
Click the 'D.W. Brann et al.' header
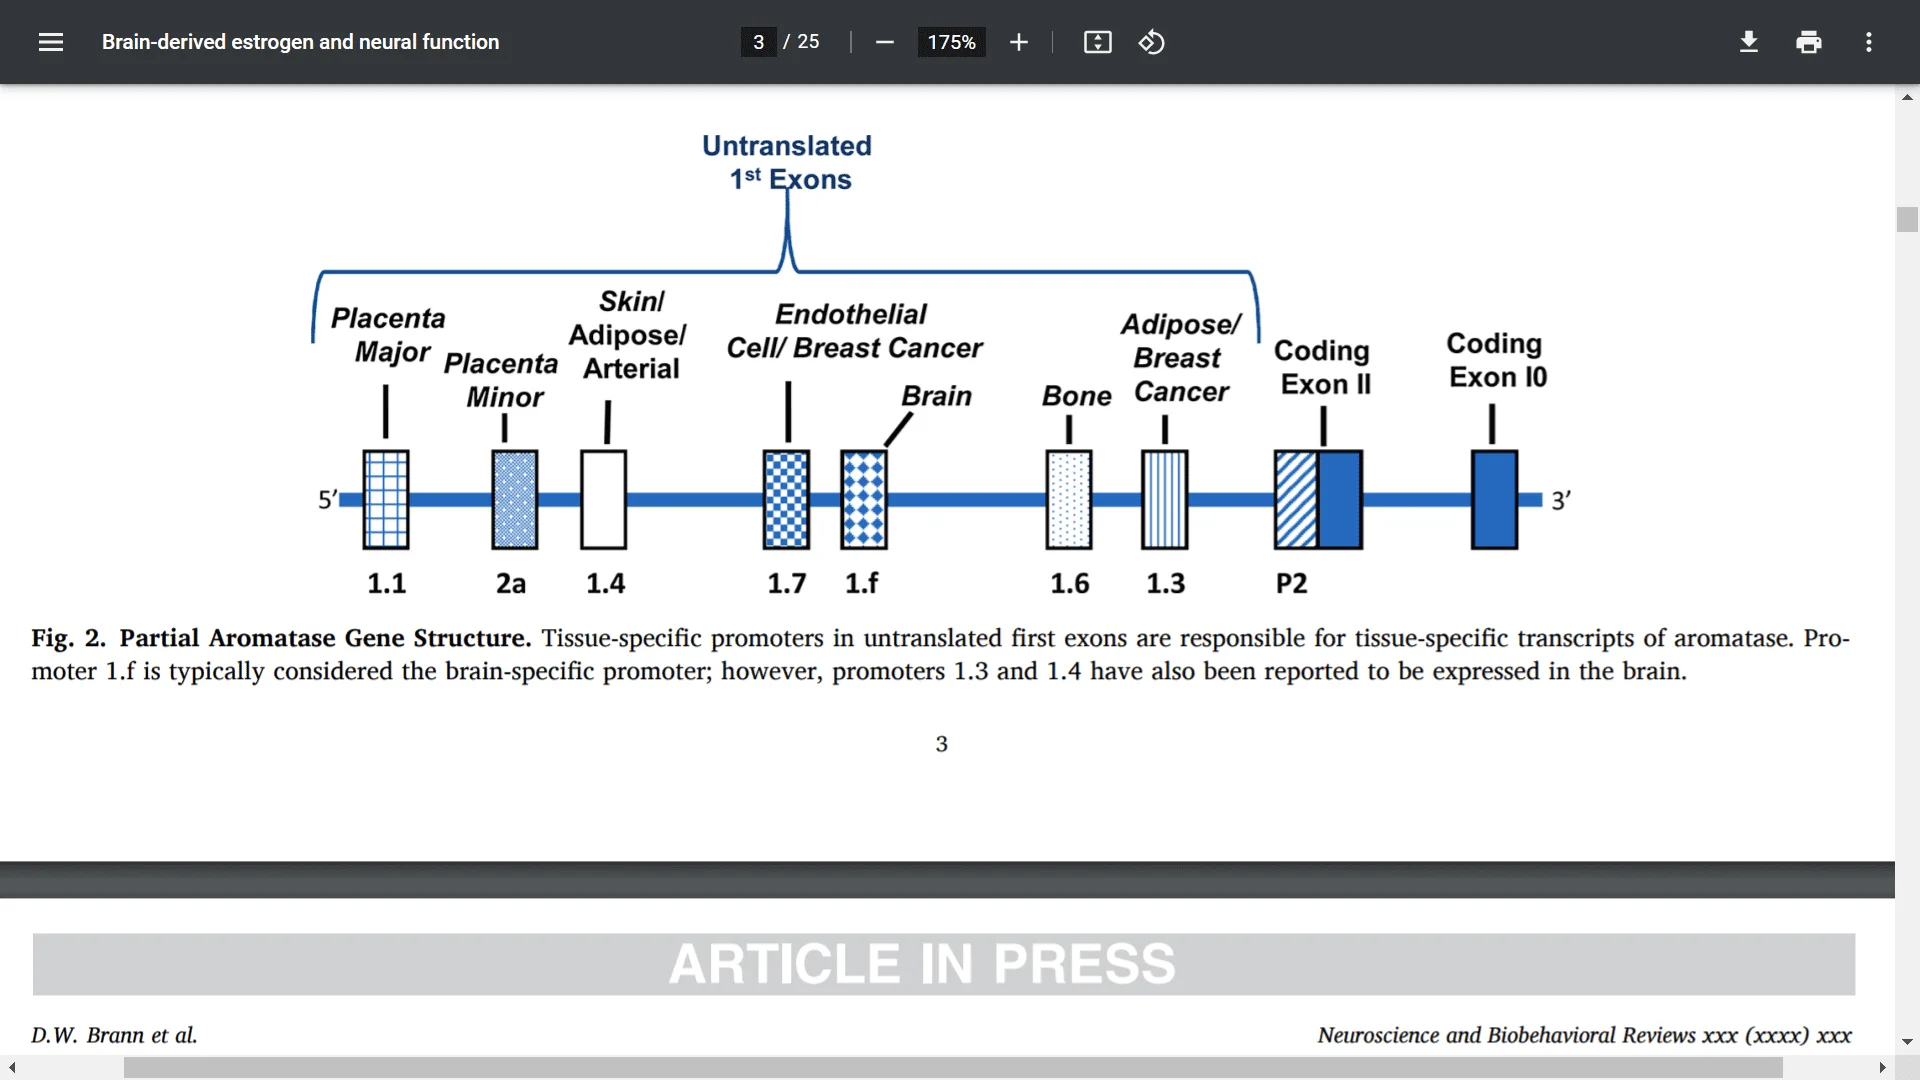114,1035
